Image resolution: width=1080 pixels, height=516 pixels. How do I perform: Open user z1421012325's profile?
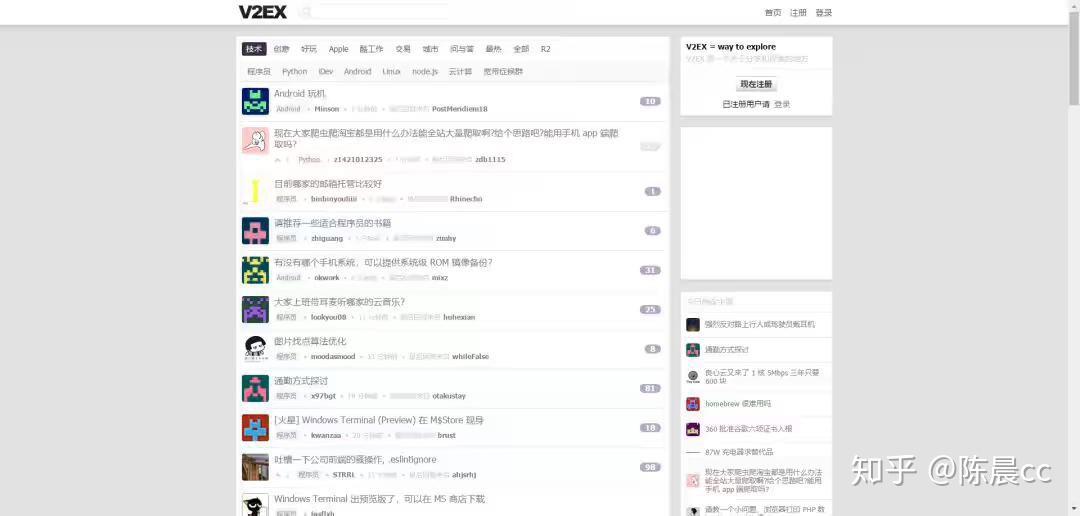tap(357, 159)
